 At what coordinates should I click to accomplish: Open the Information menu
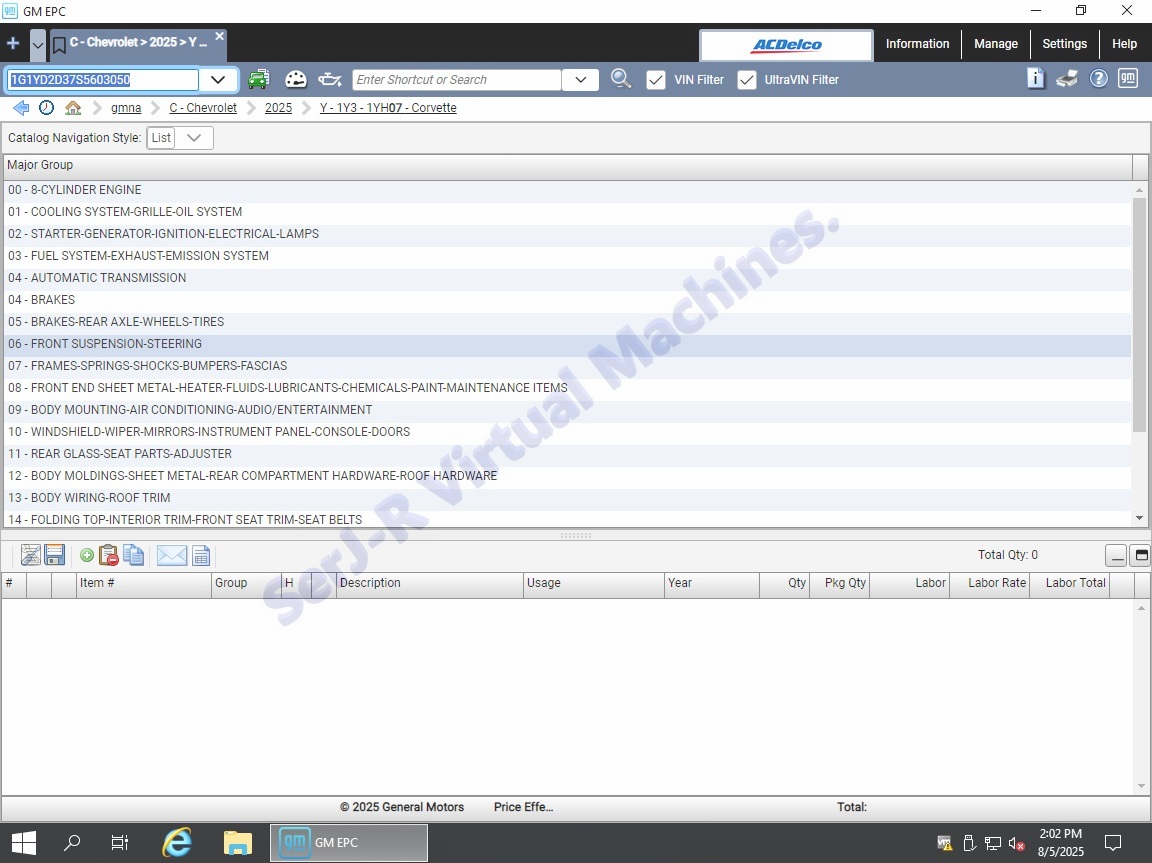917,44
